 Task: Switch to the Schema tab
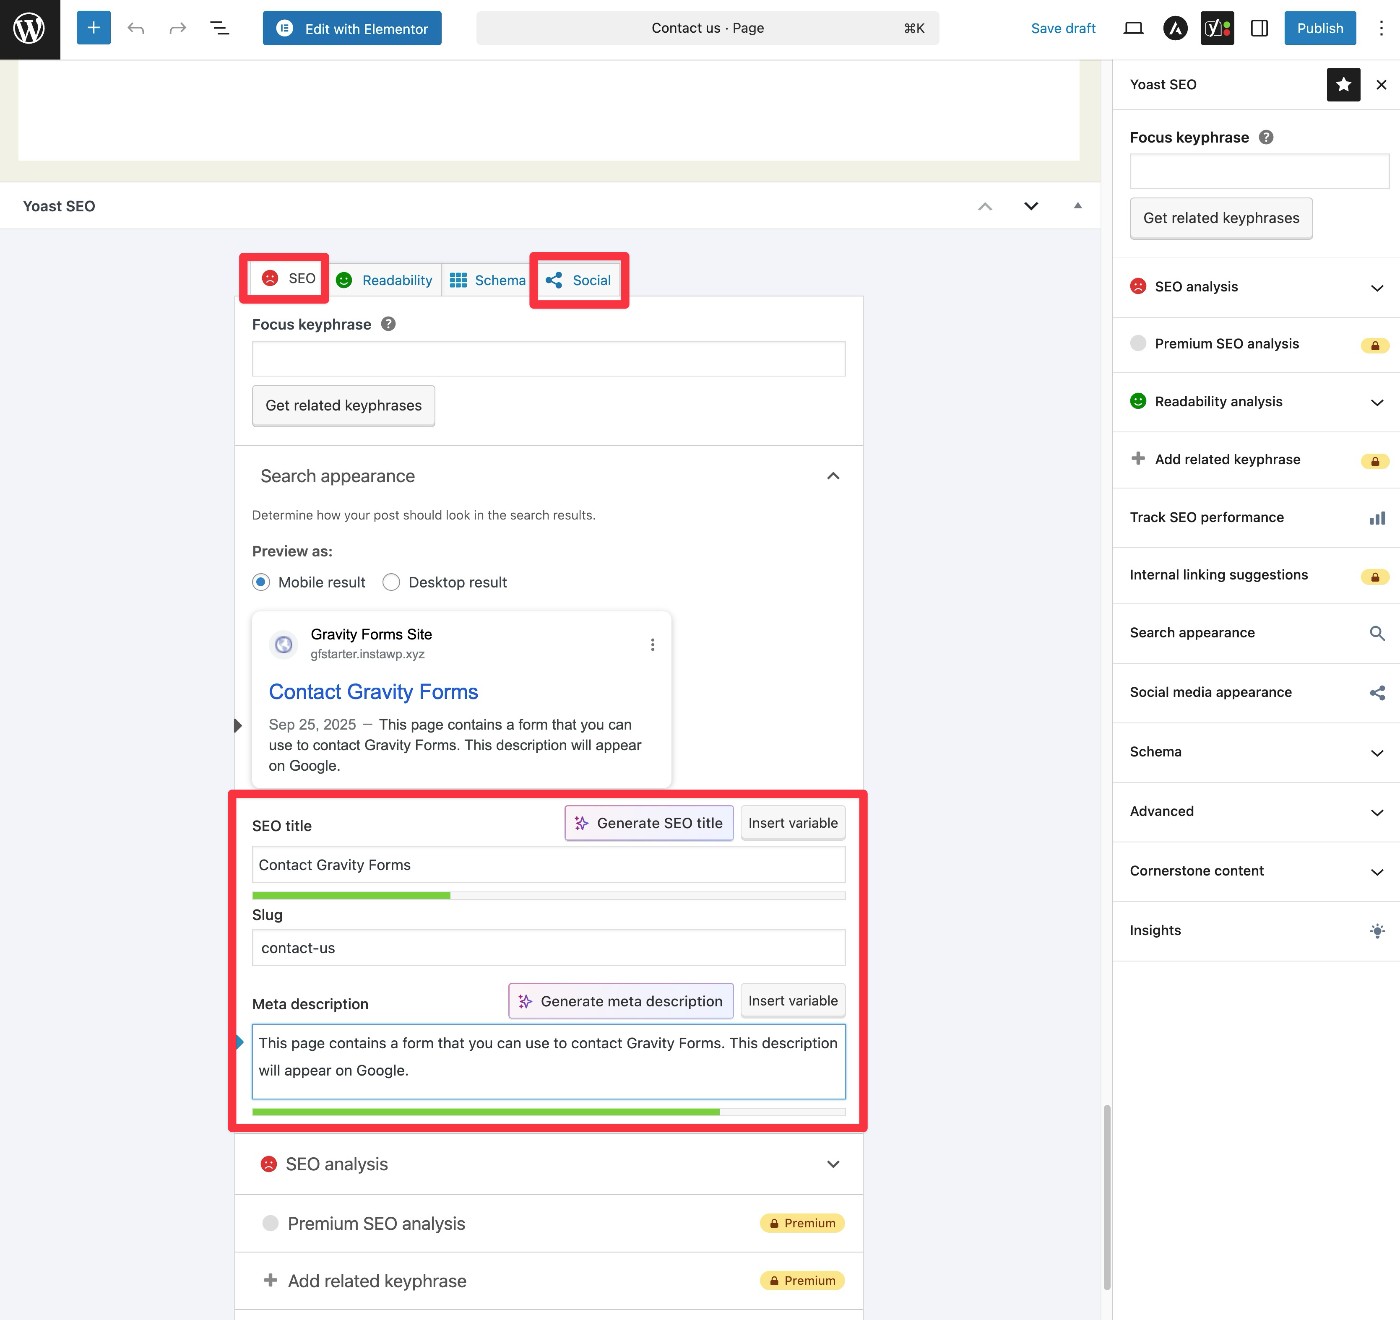tap(487, 280)
